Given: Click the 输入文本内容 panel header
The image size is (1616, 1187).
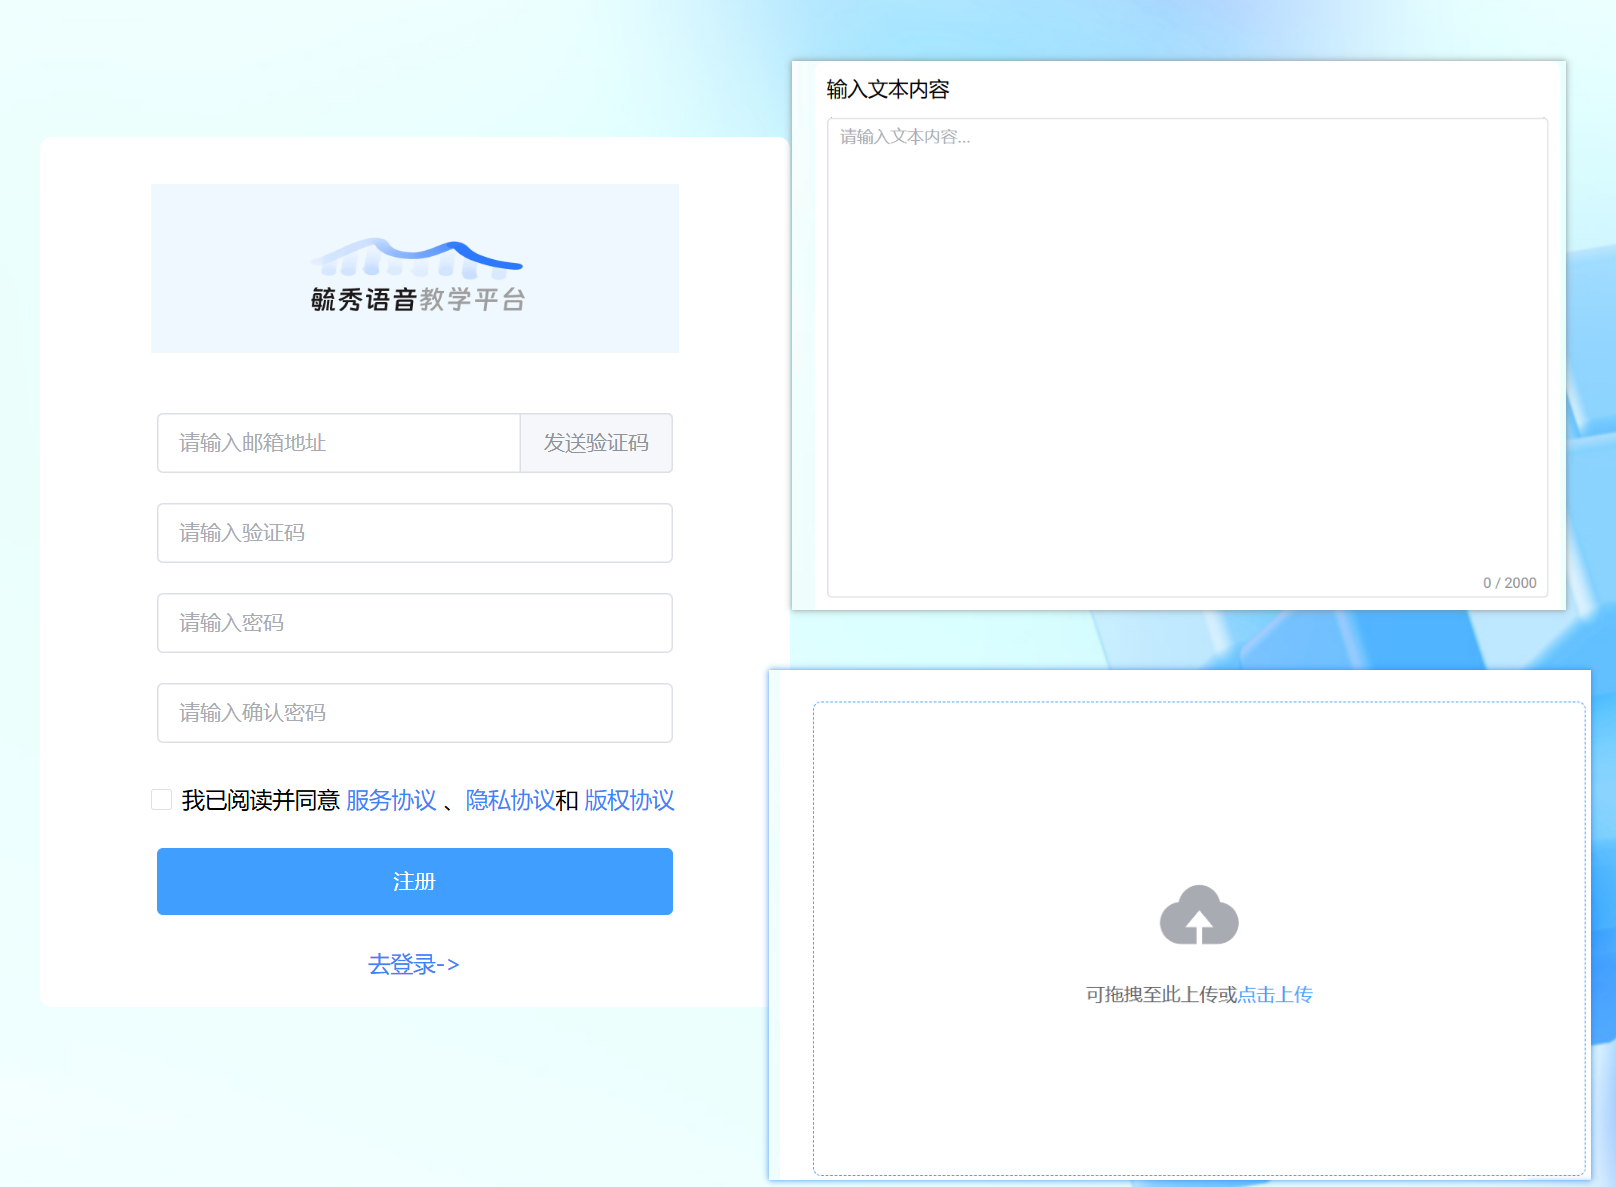Looking at the screenshot, I should click(x=887, y=89).
